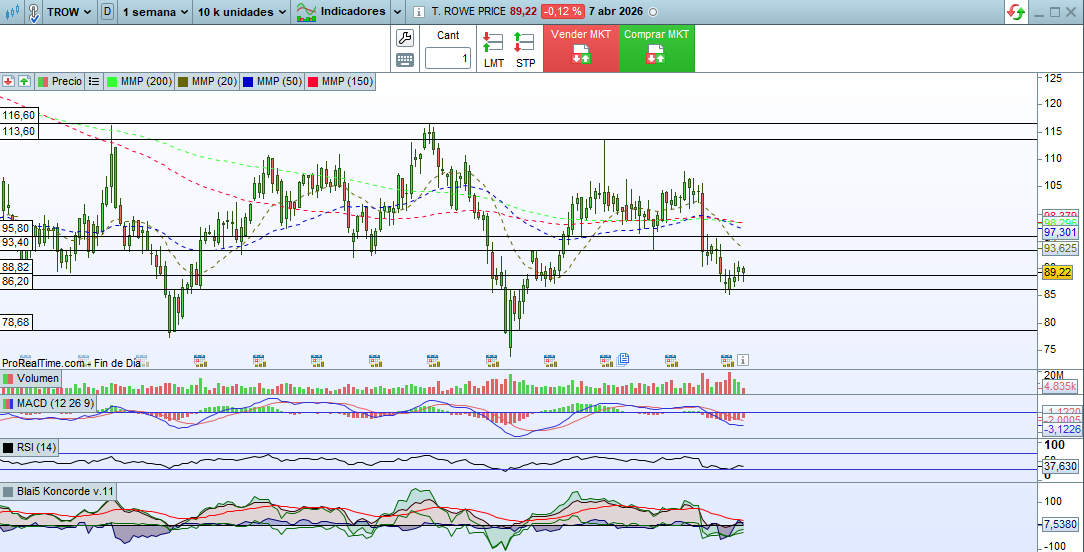Open the Volumen indicator label
This screenshot has height=552, width=1084.
30,378
